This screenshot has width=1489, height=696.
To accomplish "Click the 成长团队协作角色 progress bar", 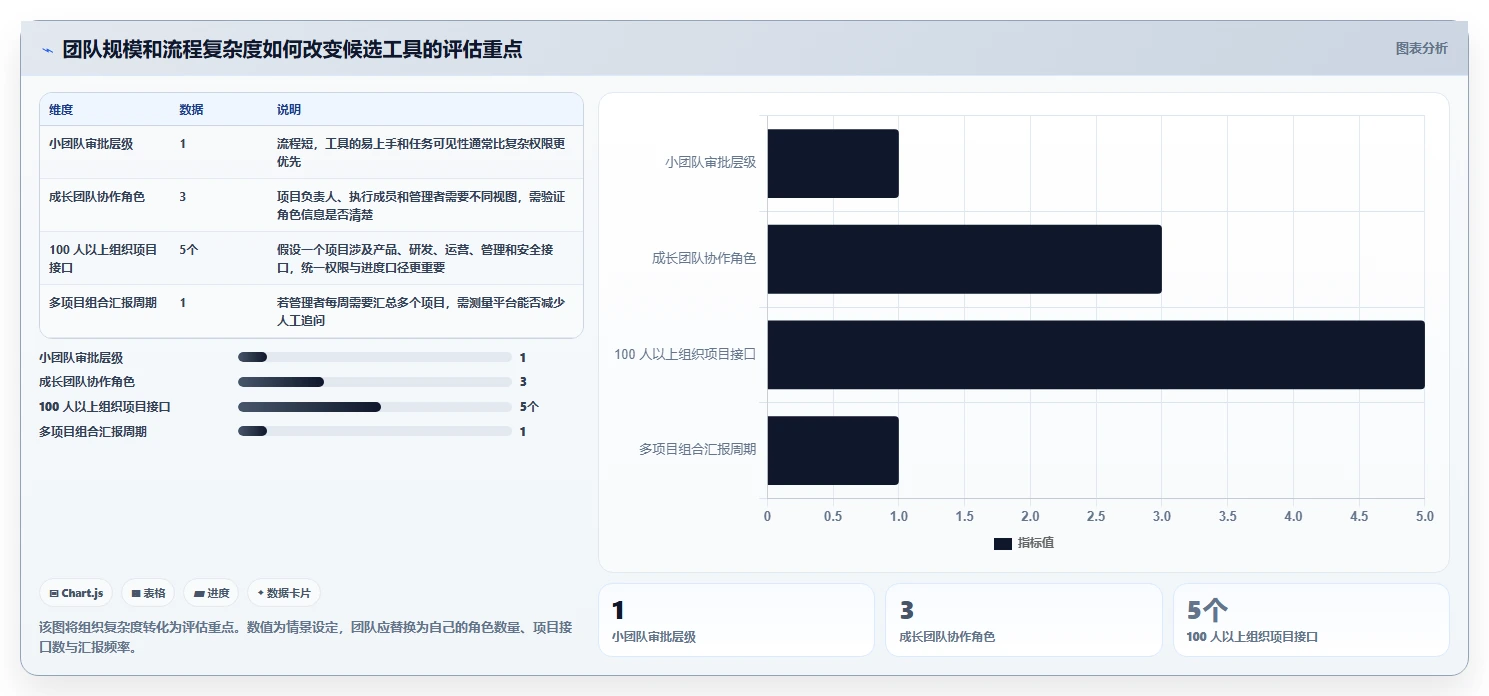I will coord(374,382).
